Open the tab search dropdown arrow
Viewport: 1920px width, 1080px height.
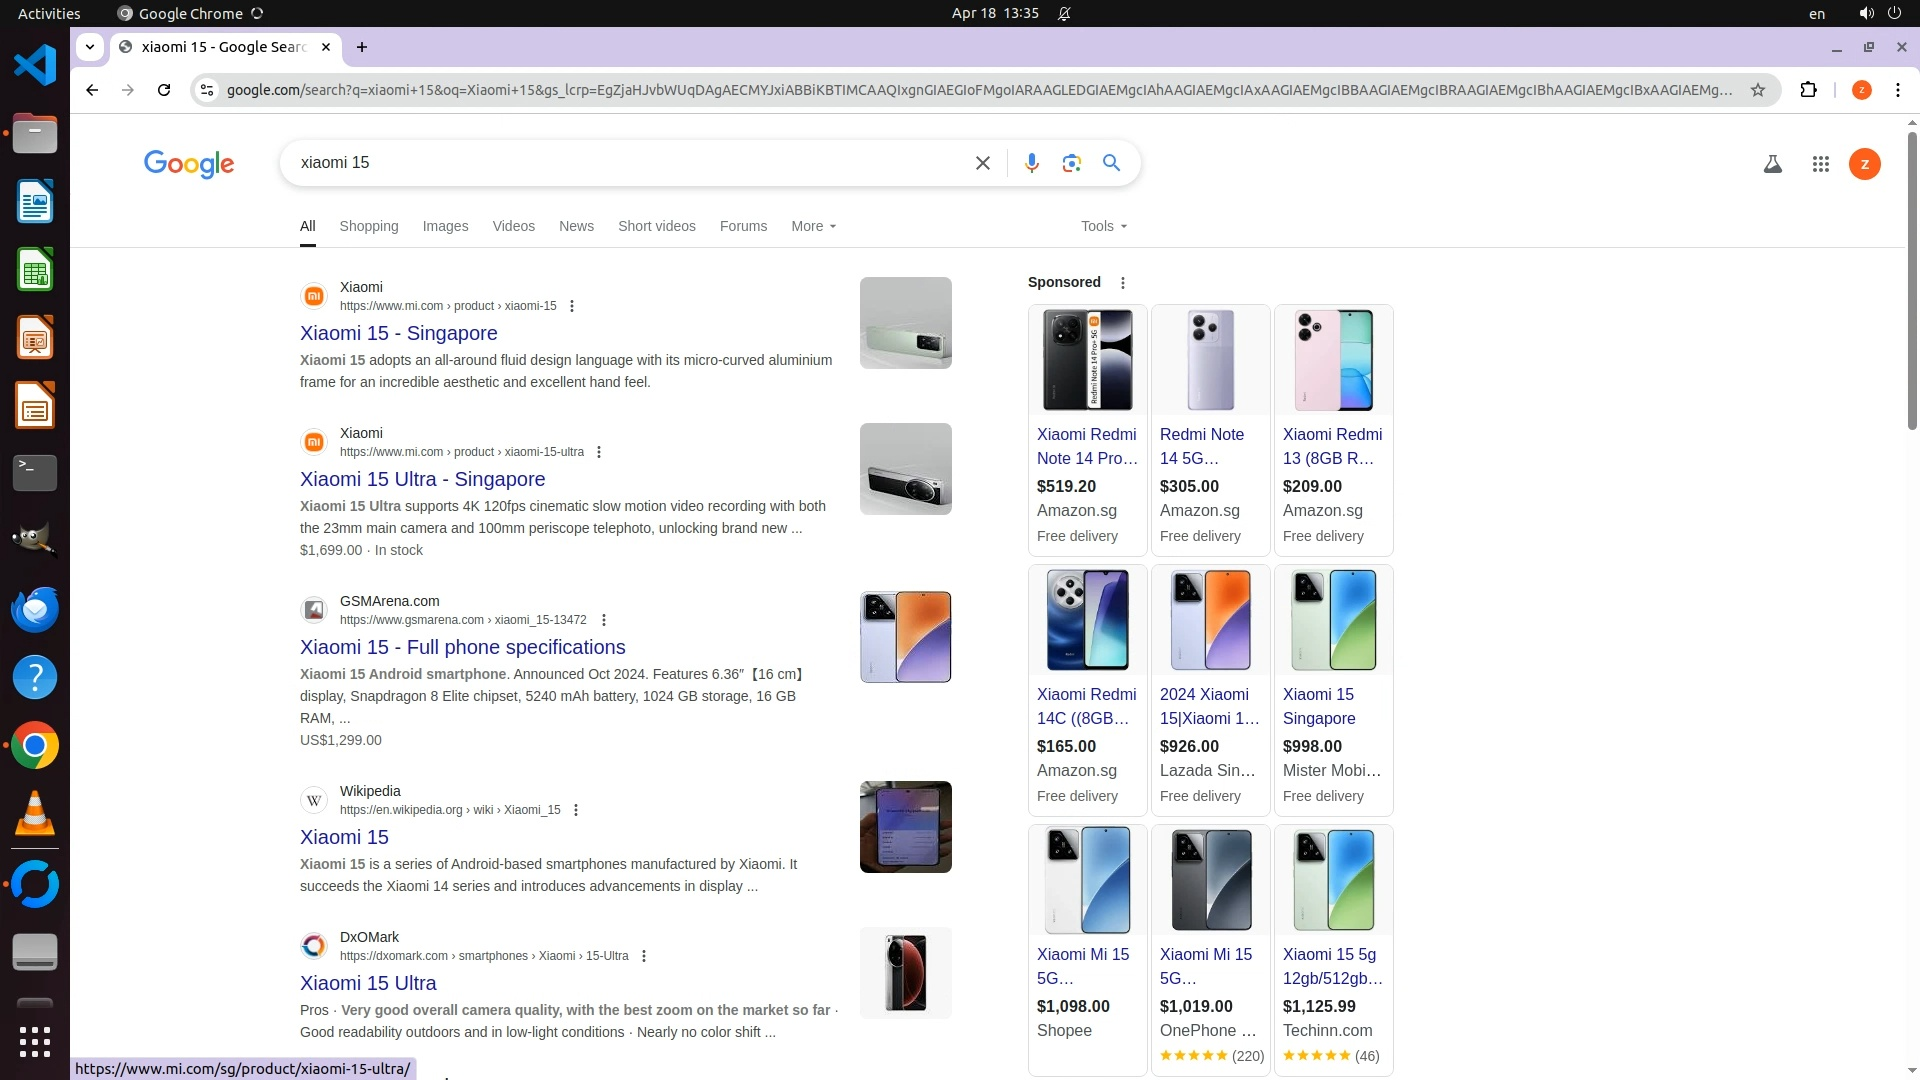click(90, 47)
